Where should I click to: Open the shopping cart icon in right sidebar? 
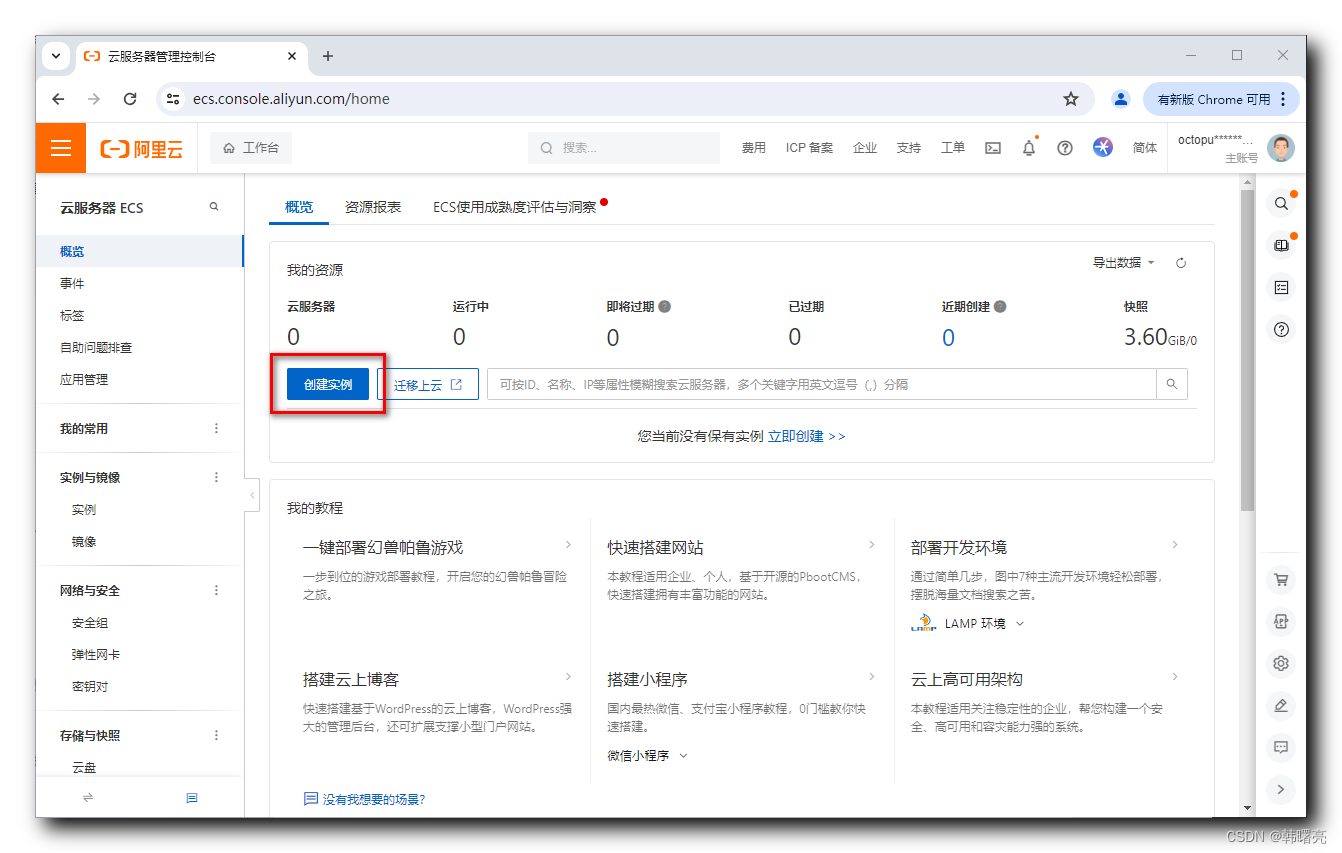point(1281,579)
